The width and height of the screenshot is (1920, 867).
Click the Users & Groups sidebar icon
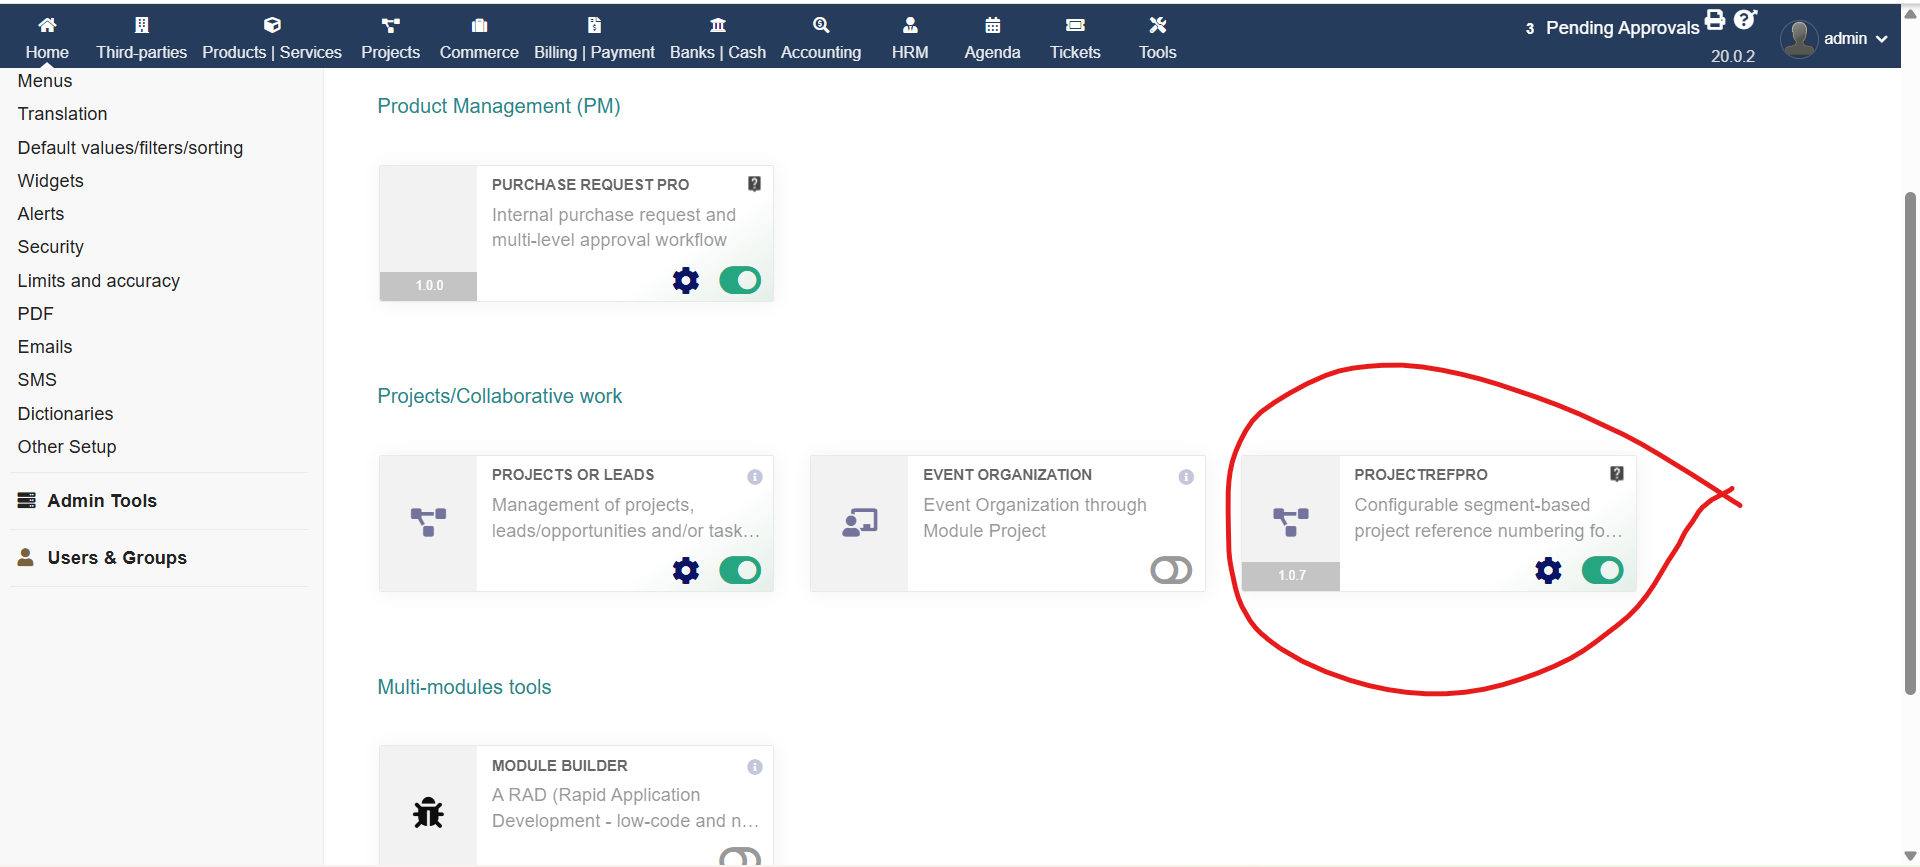click(26, 557)
